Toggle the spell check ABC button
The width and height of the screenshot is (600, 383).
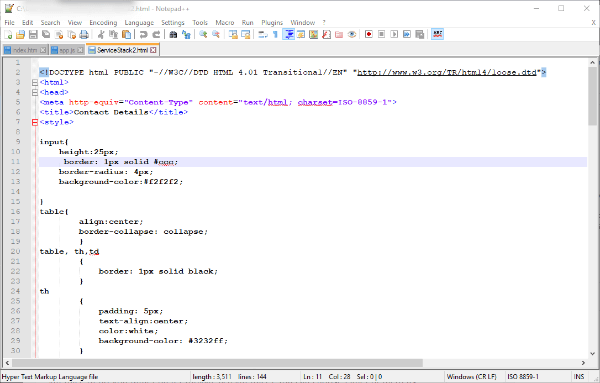coord(437,34)
